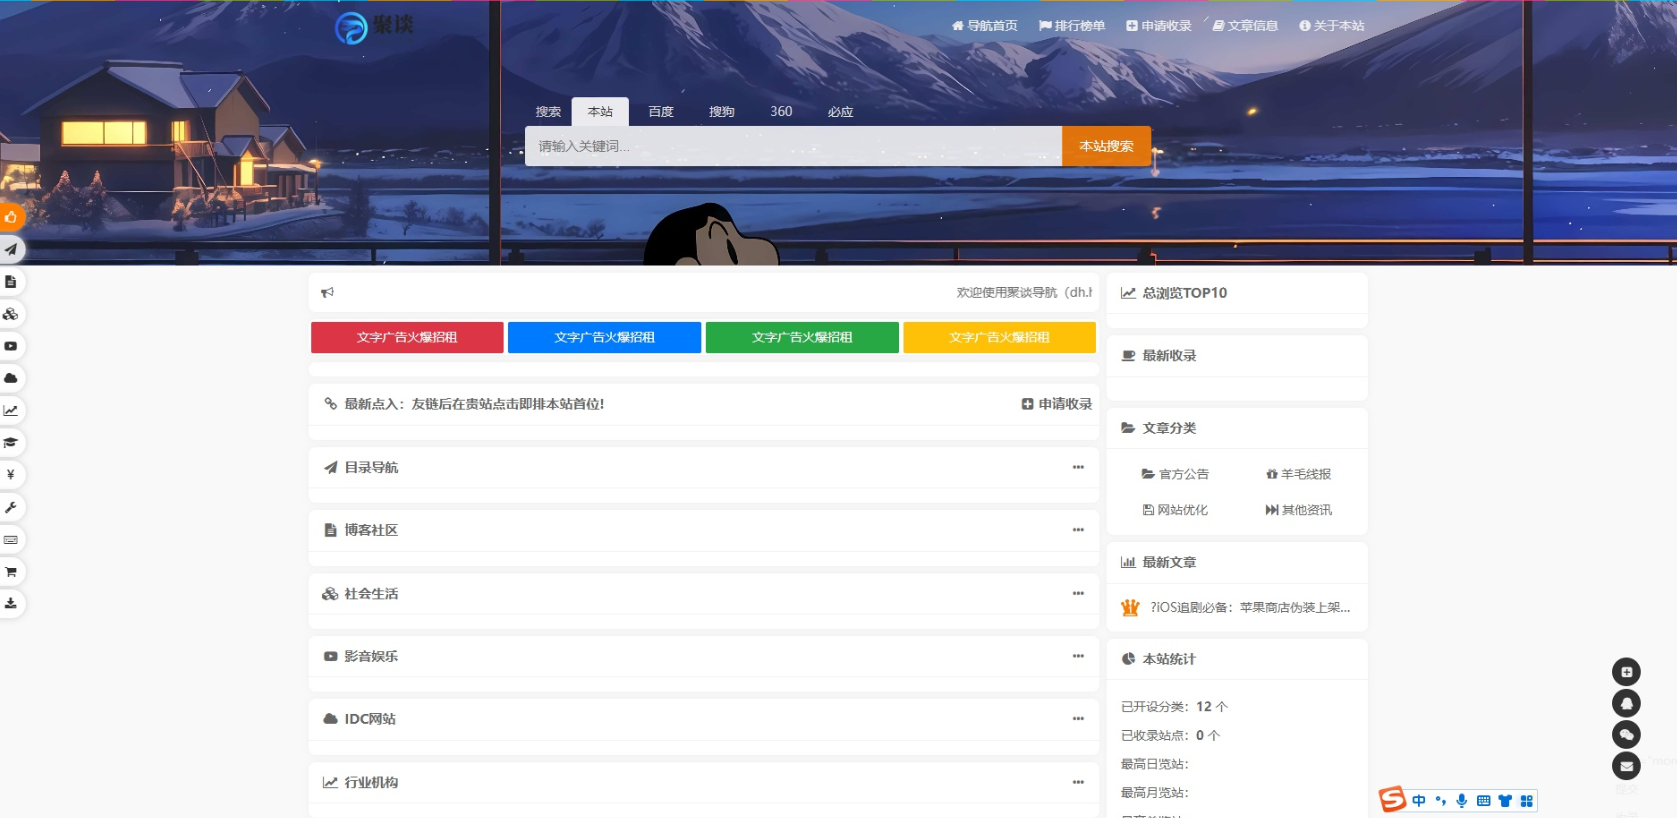Click the cubes sidebar icon

coord(10,314)
